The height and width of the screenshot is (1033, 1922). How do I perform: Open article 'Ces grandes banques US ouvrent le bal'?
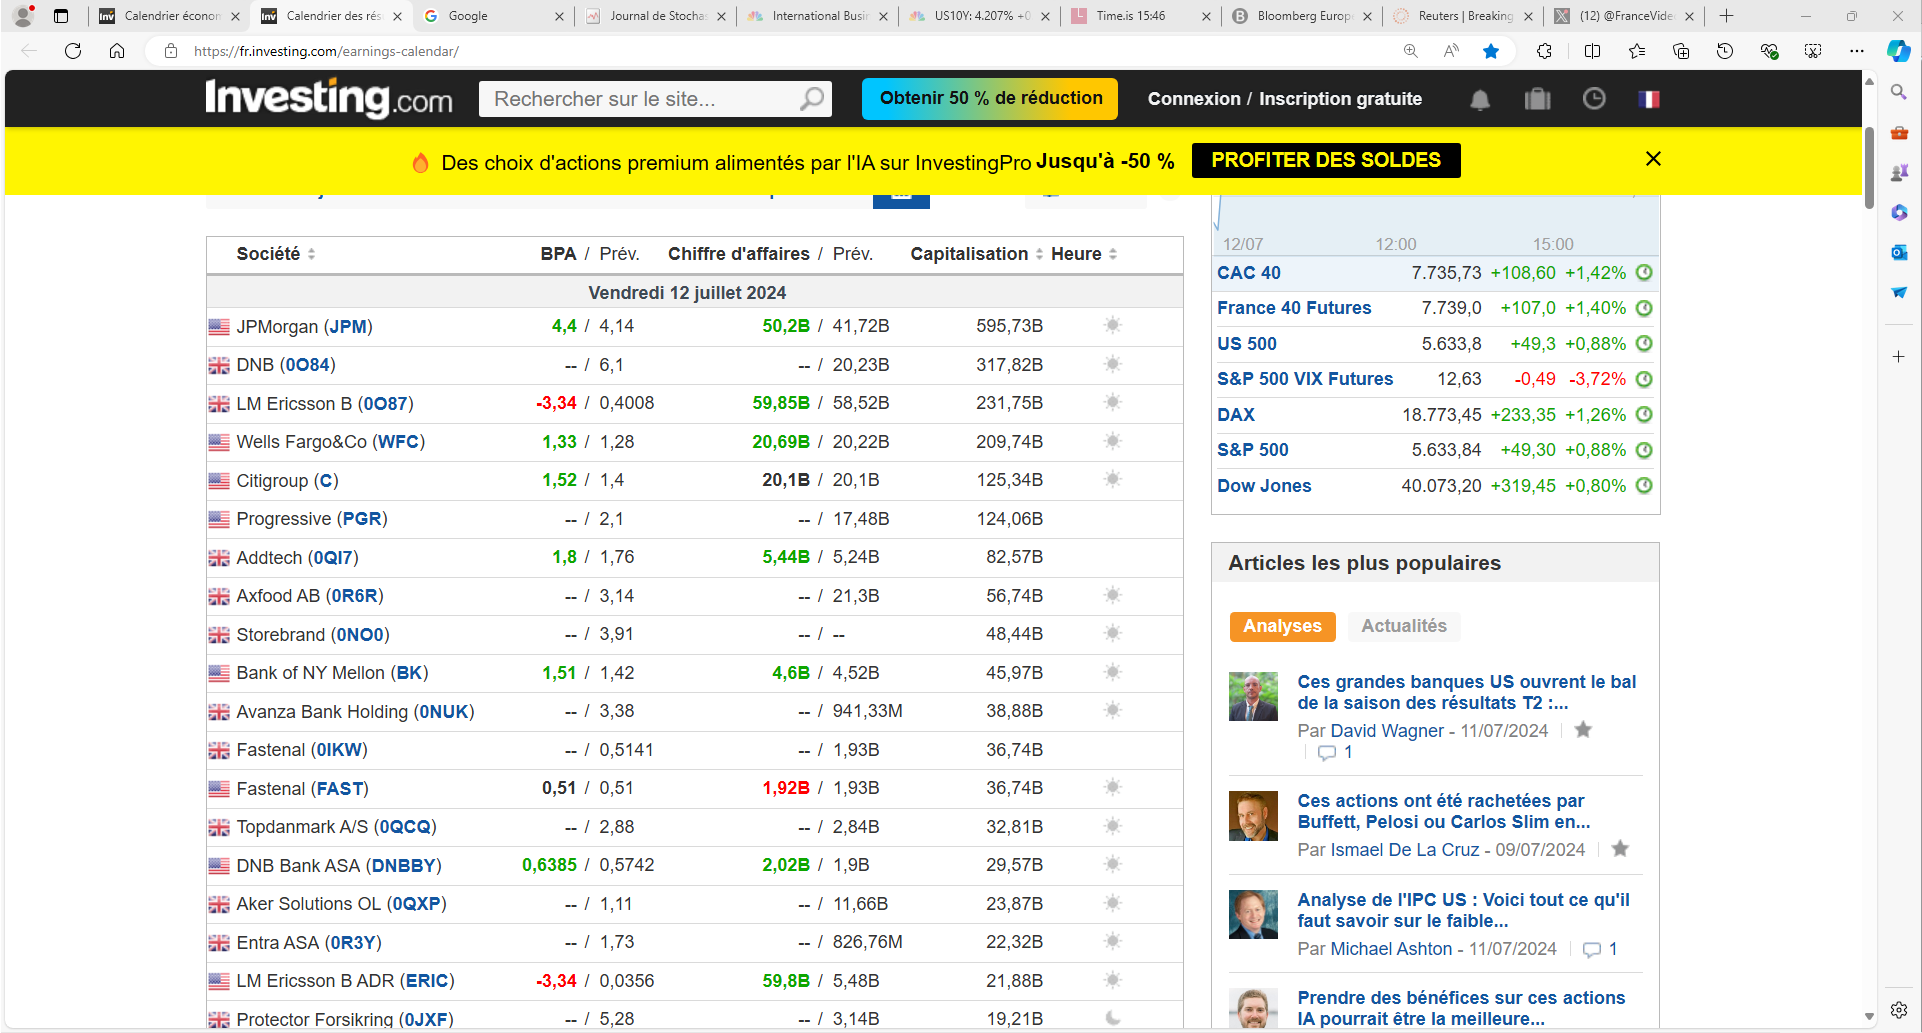point(1466,692)
